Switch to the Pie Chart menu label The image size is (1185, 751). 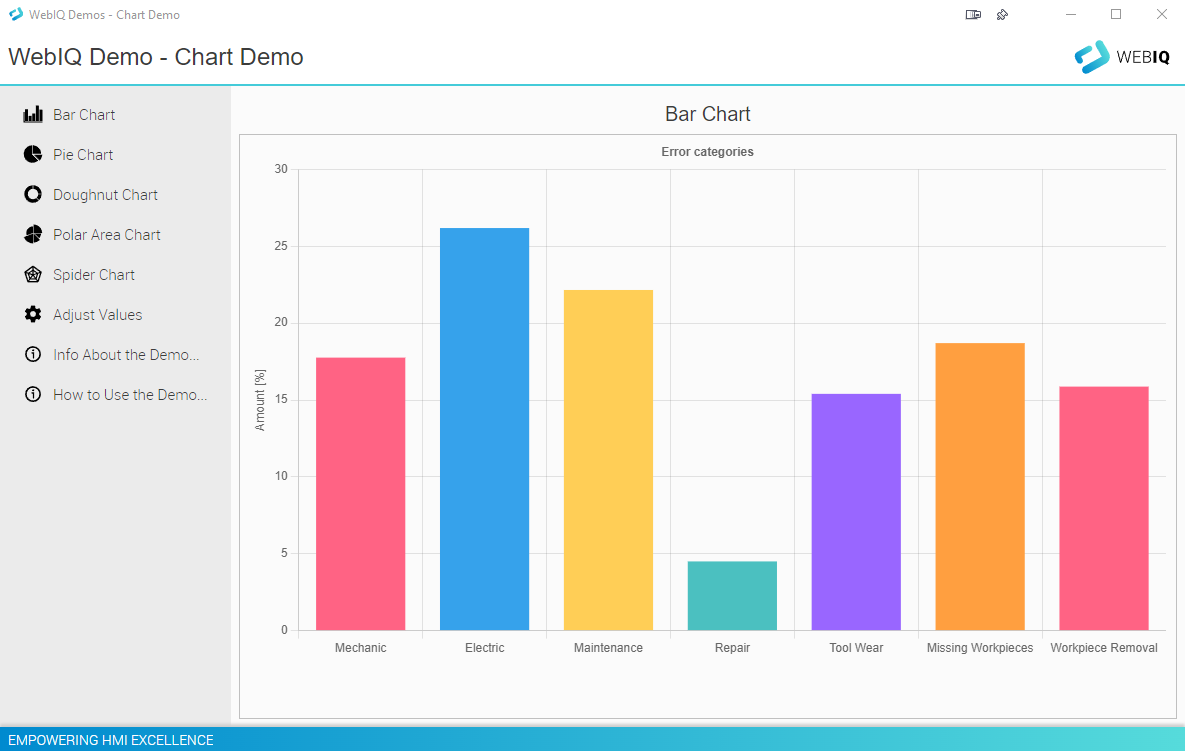click(83, 155)
